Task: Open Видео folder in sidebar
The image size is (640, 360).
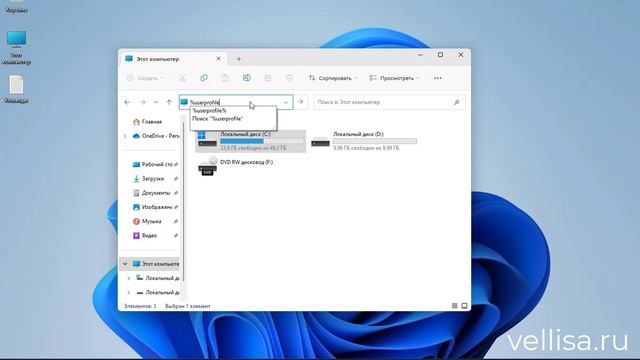Action: pos(145,236)
